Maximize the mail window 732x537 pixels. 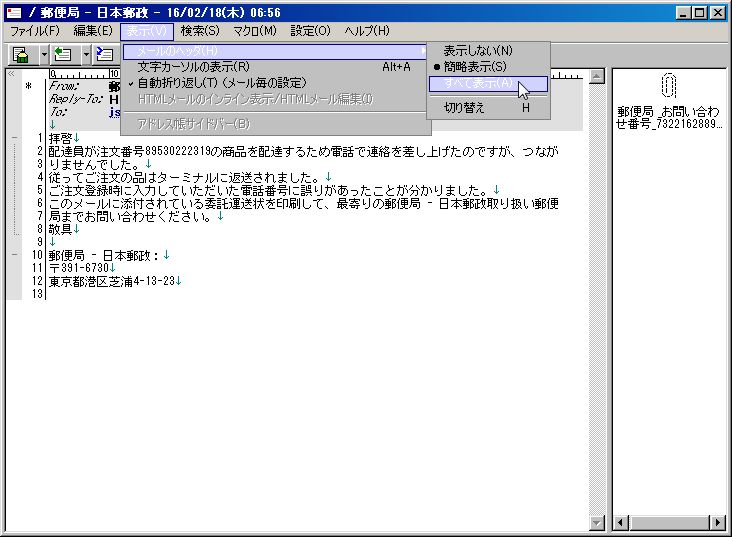pos(700,13)
